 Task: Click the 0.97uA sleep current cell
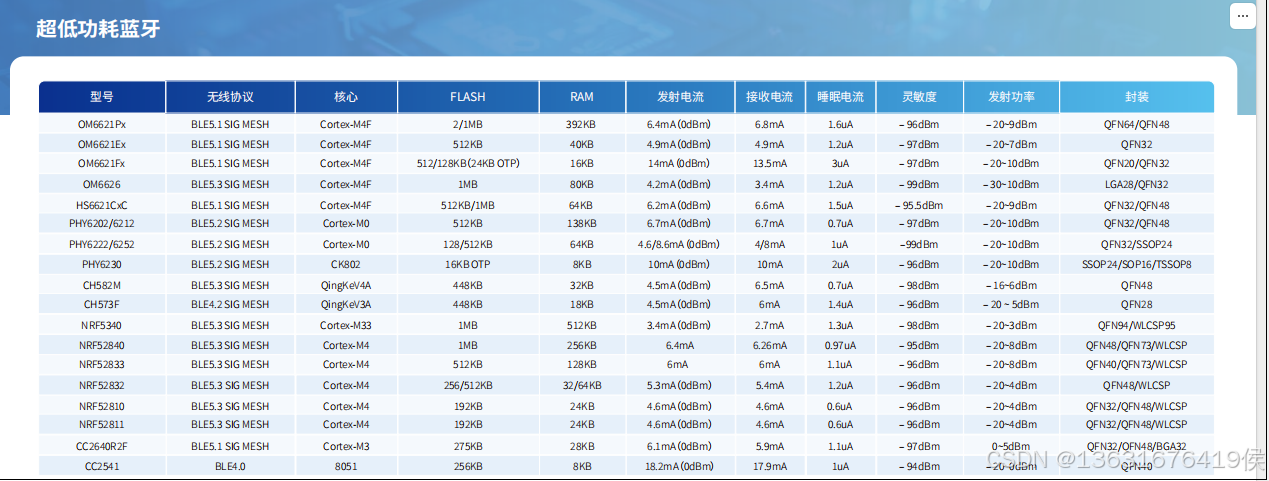pyautogui.click(x=840, y=345)
